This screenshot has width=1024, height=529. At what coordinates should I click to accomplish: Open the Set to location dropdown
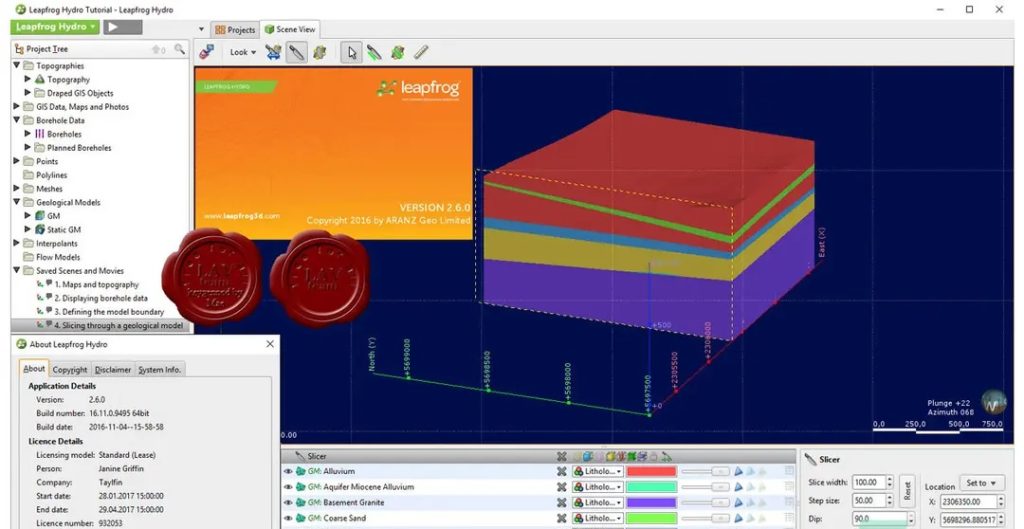[x=982, y=483]
